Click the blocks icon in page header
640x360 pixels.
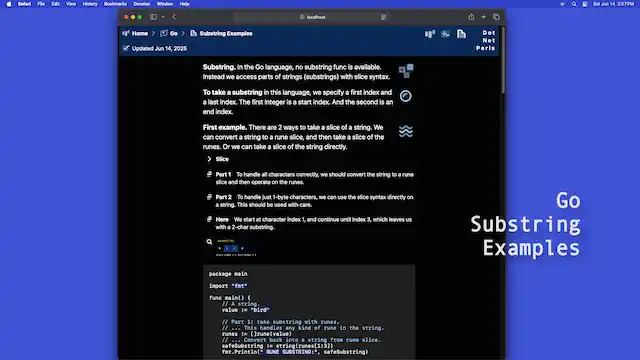pos(430,34)
